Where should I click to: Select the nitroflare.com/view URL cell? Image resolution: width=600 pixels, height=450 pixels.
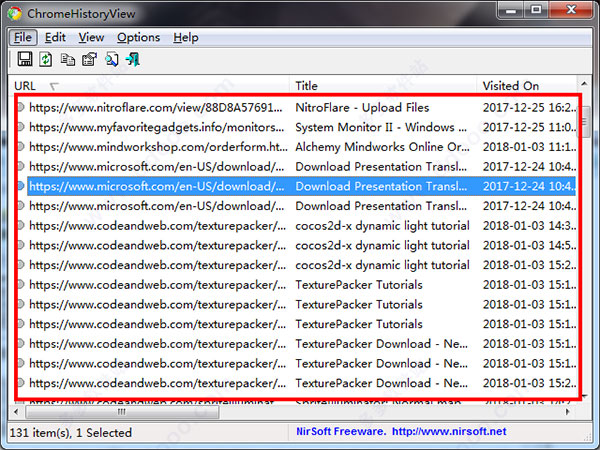[156, 108]
